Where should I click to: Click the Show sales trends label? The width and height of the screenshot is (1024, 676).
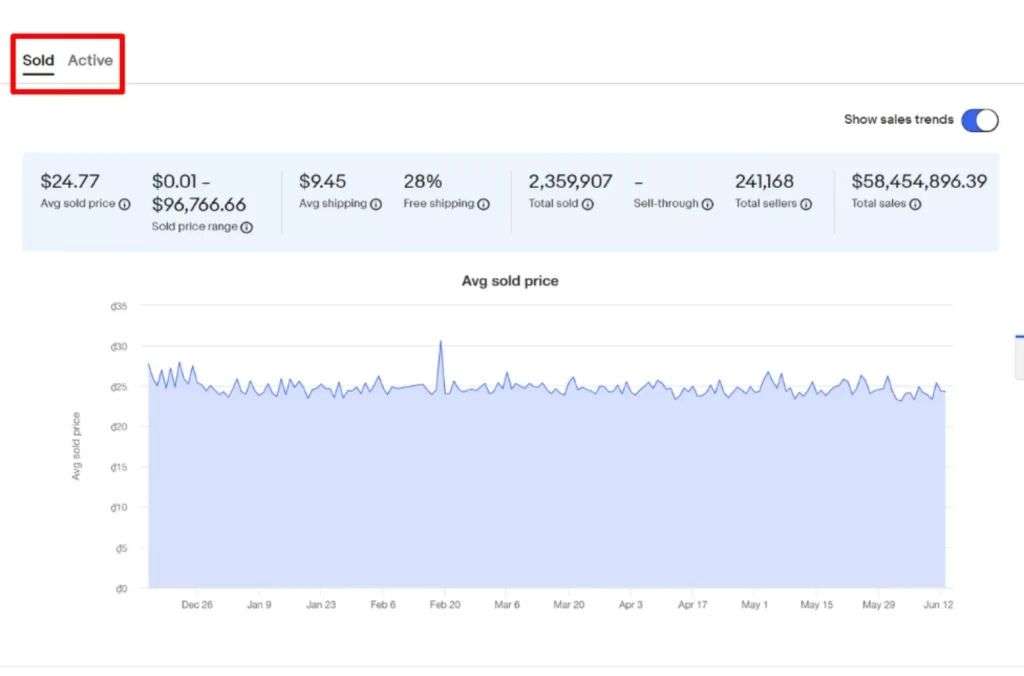[899, 120]
